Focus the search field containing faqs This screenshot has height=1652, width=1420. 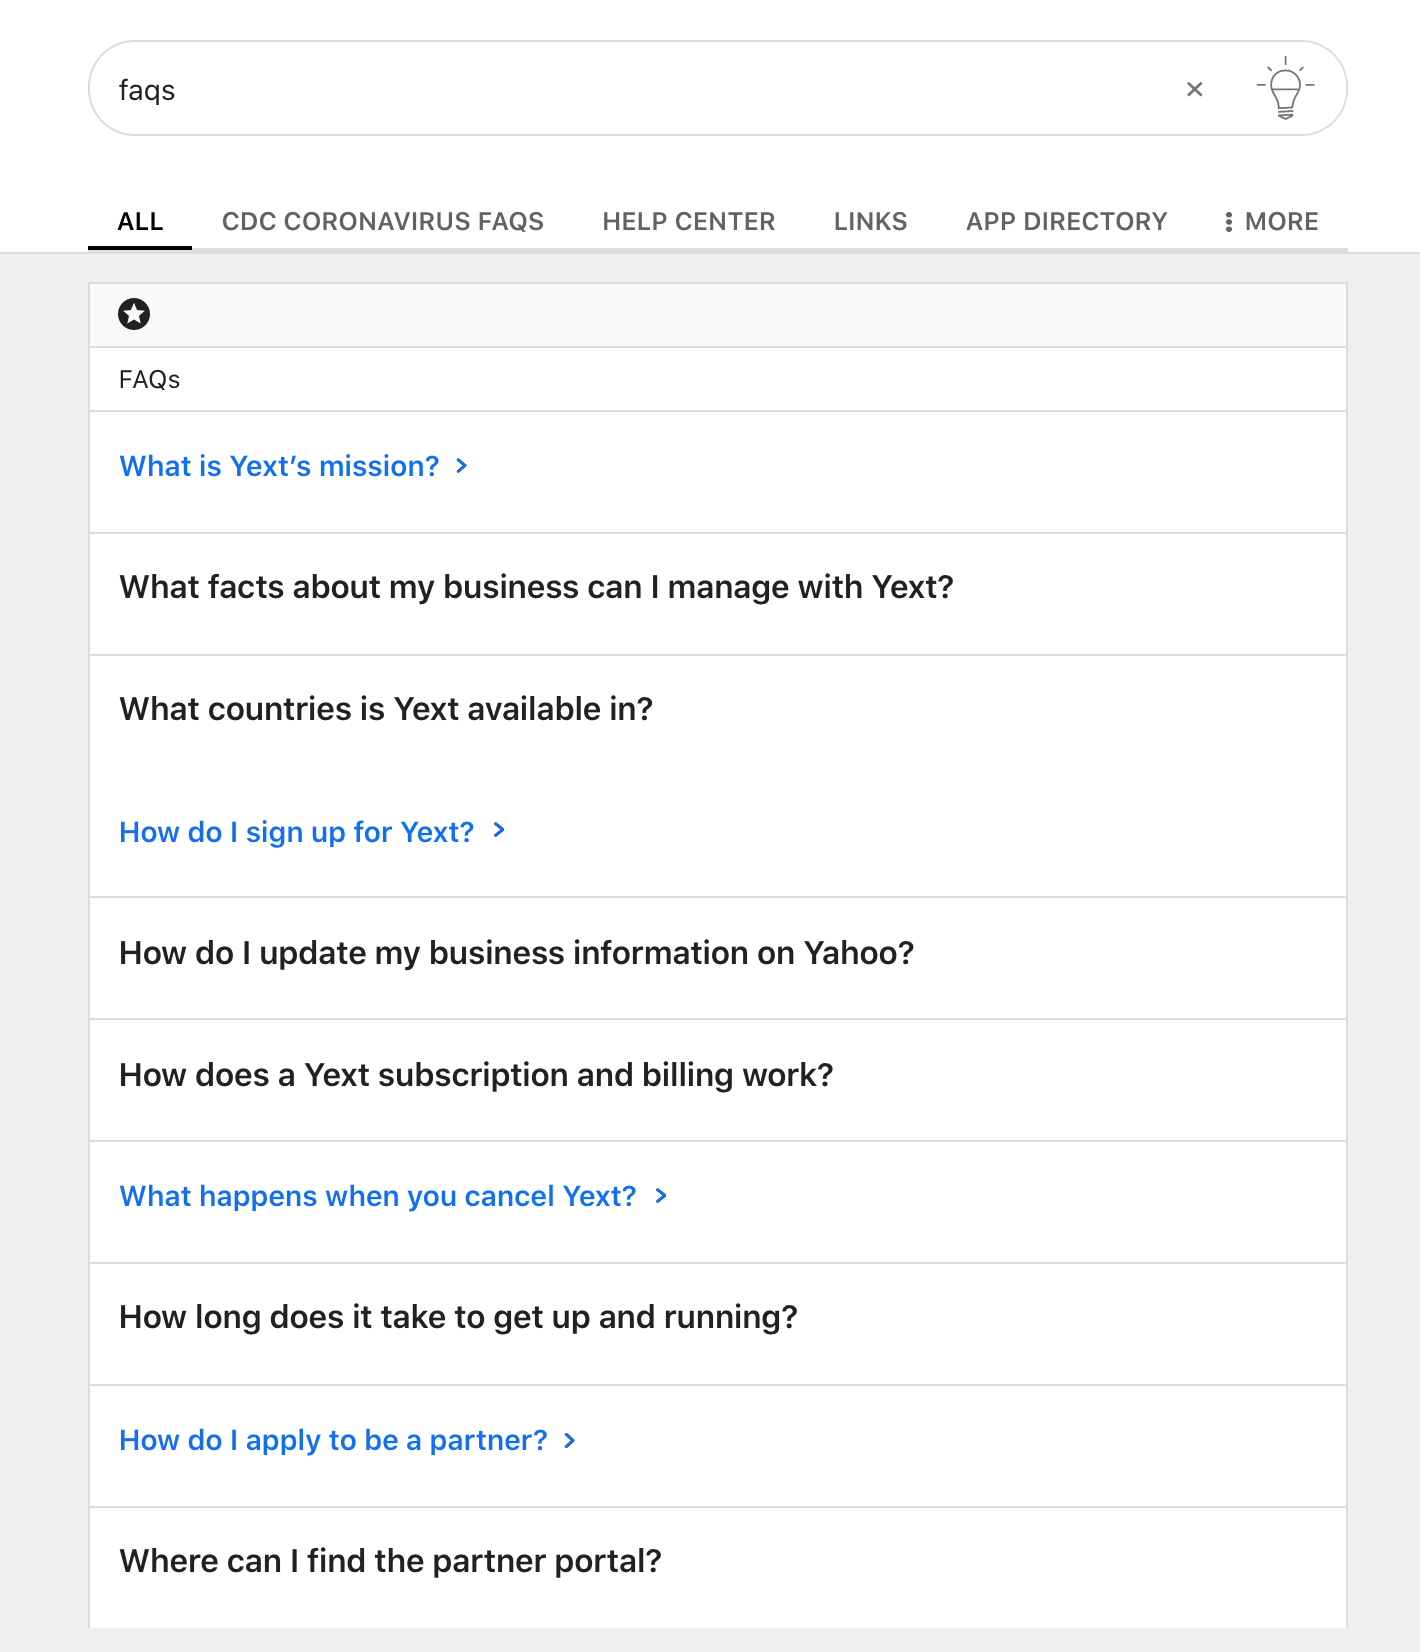click(640, 89)
